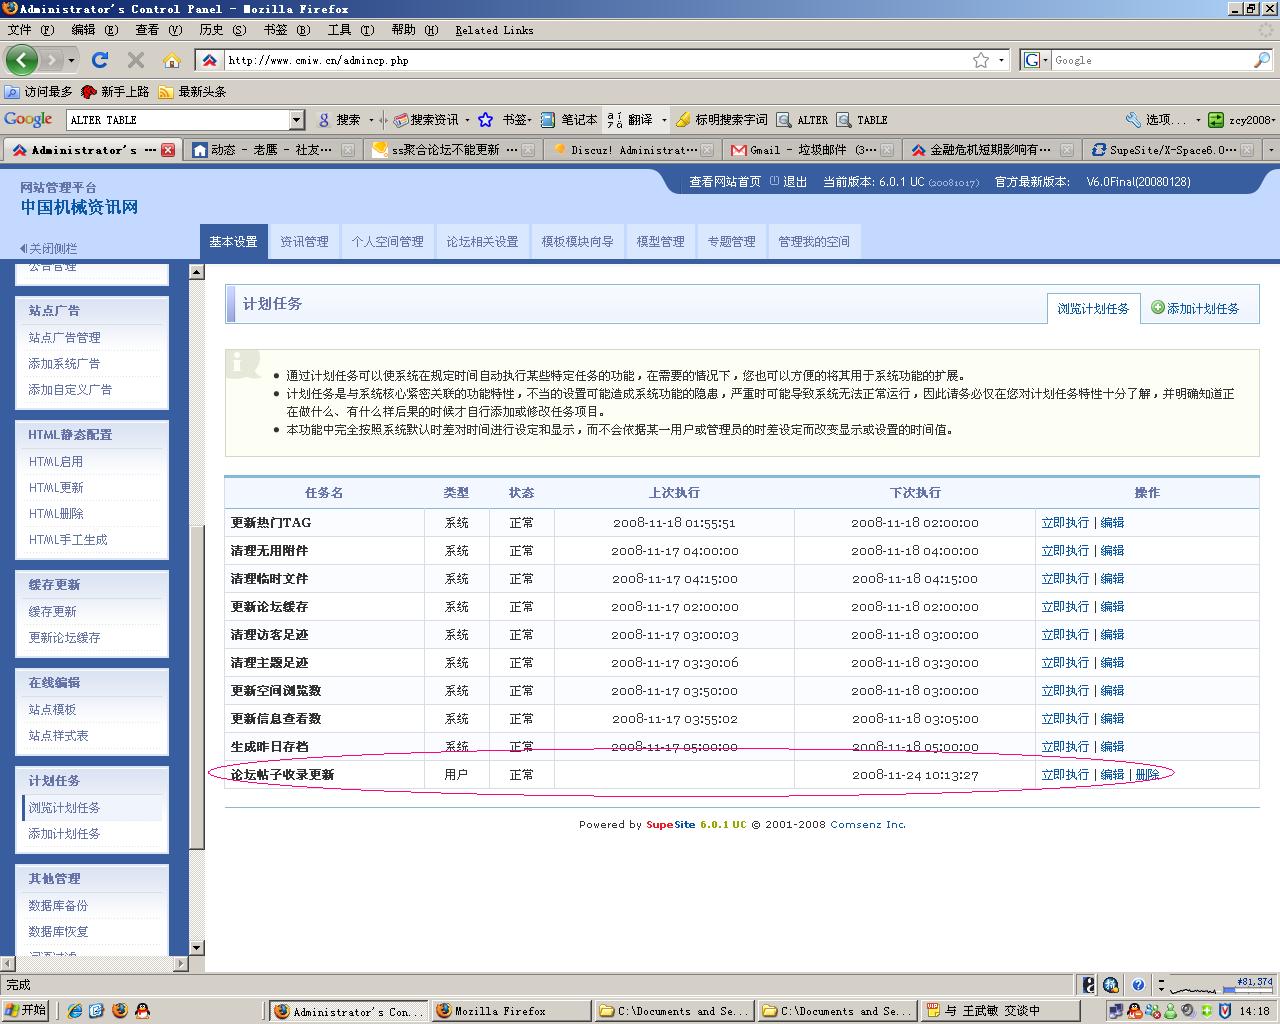
Task: Click 编辑 for 生成昨日存档
Action: click(1112, 746)
